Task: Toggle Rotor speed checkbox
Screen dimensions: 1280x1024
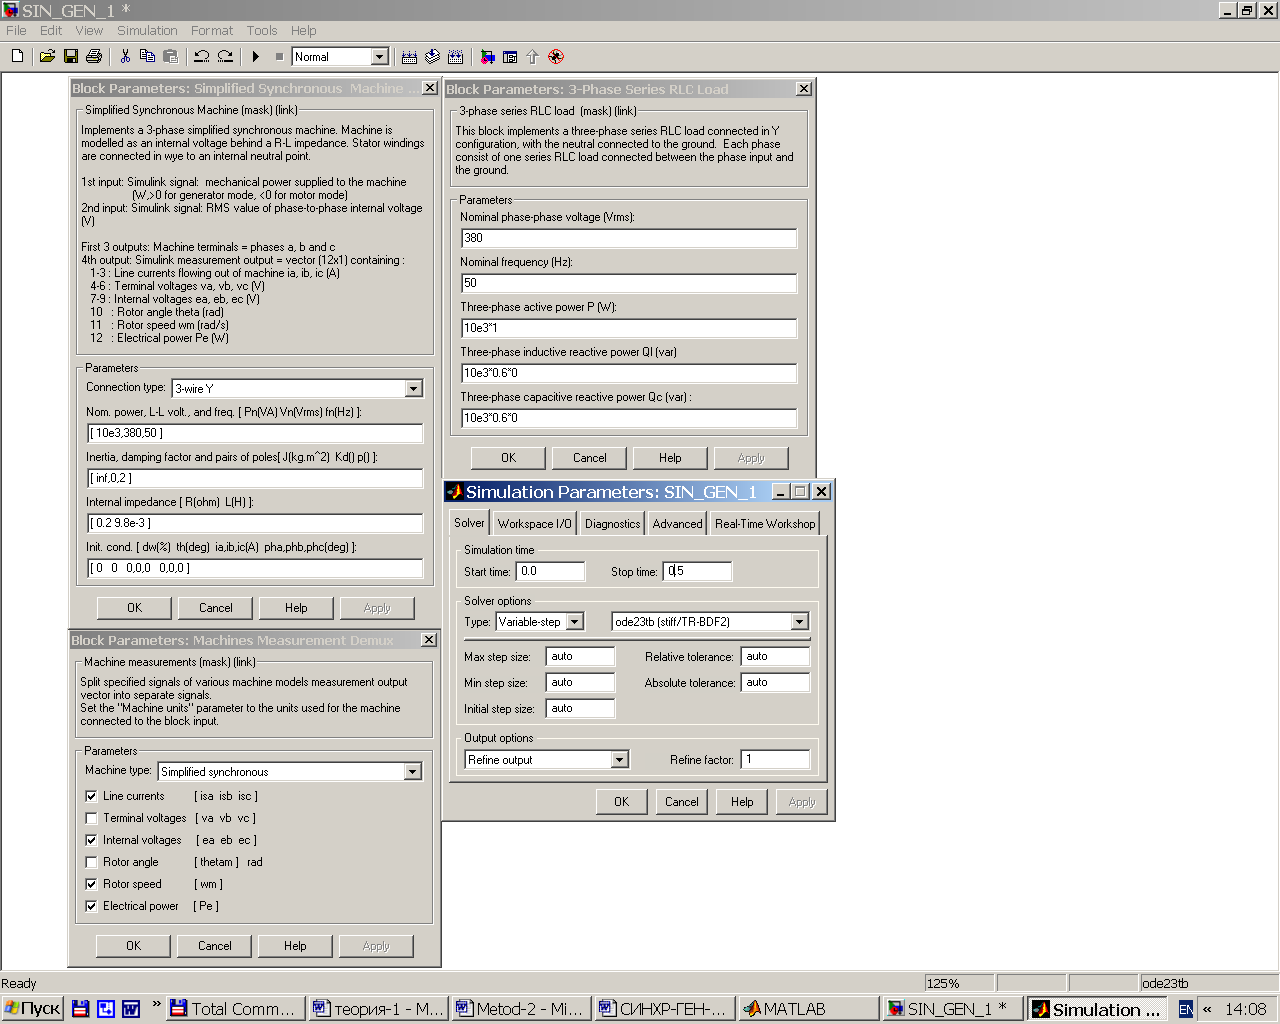Action: coord(91,884)
